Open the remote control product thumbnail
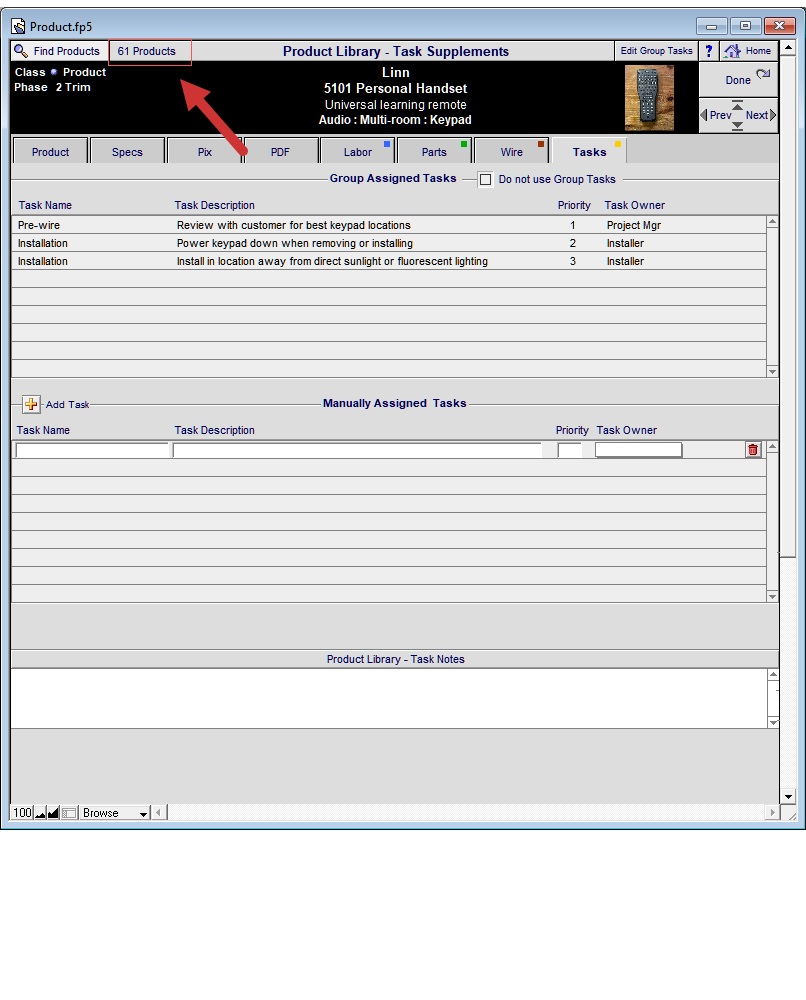 pos(649,98)
